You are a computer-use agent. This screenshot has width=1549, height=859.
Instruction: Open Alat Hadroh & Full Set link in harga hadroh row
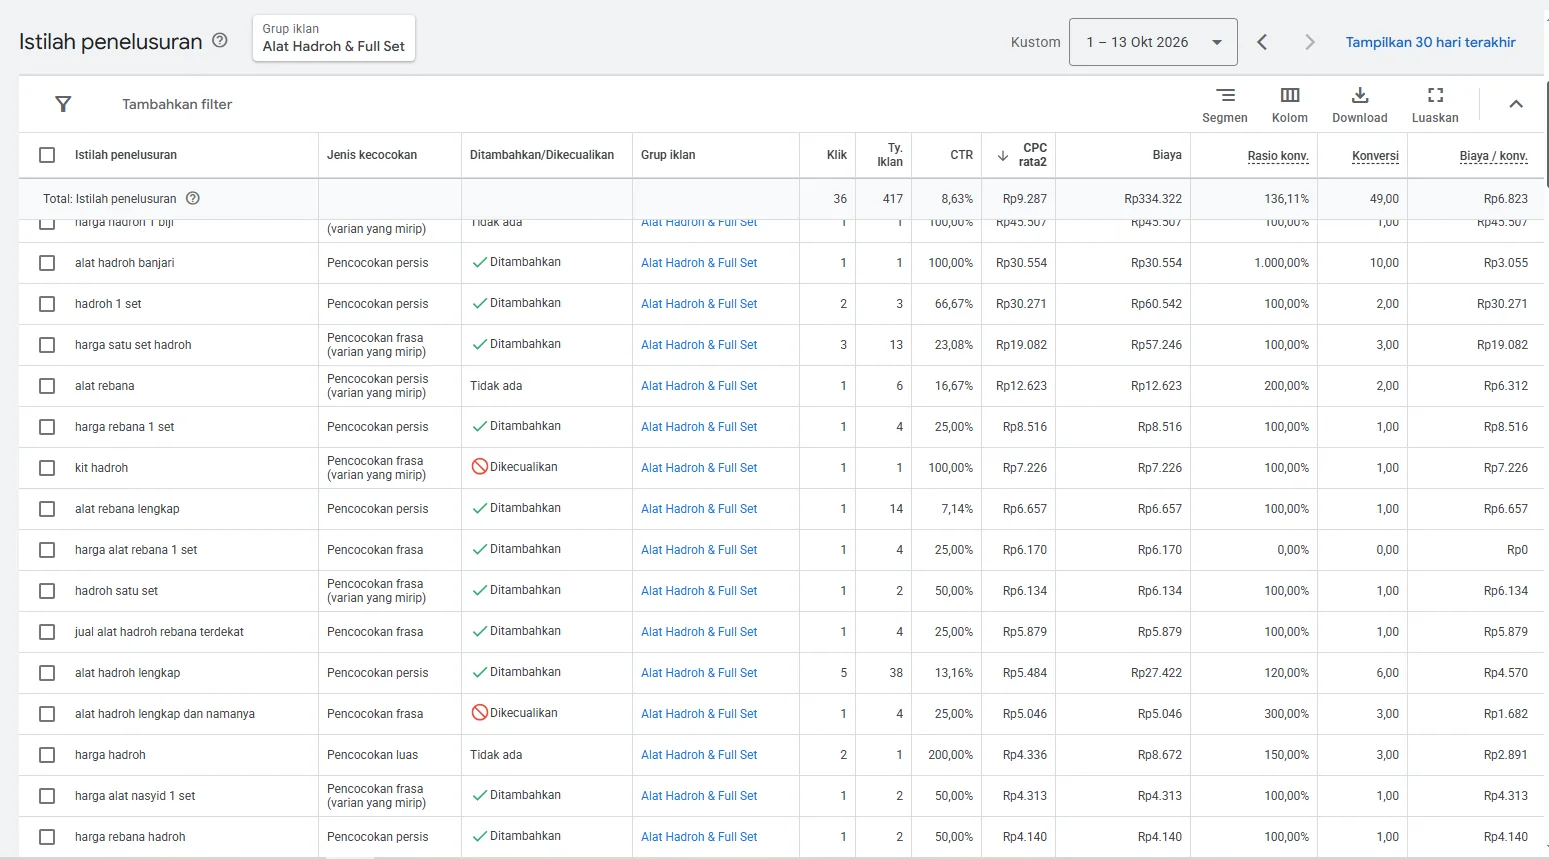pos(699,755)
